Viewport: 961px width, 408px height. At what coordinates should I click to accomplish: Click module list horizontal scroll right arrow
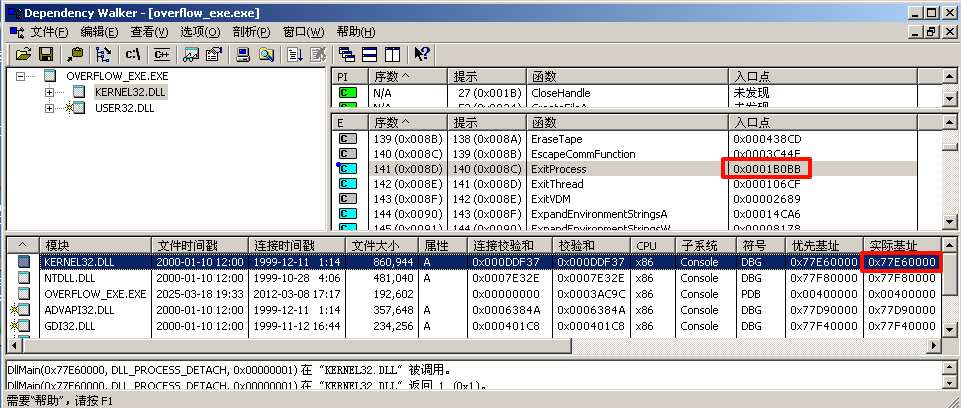coord(934,346)
